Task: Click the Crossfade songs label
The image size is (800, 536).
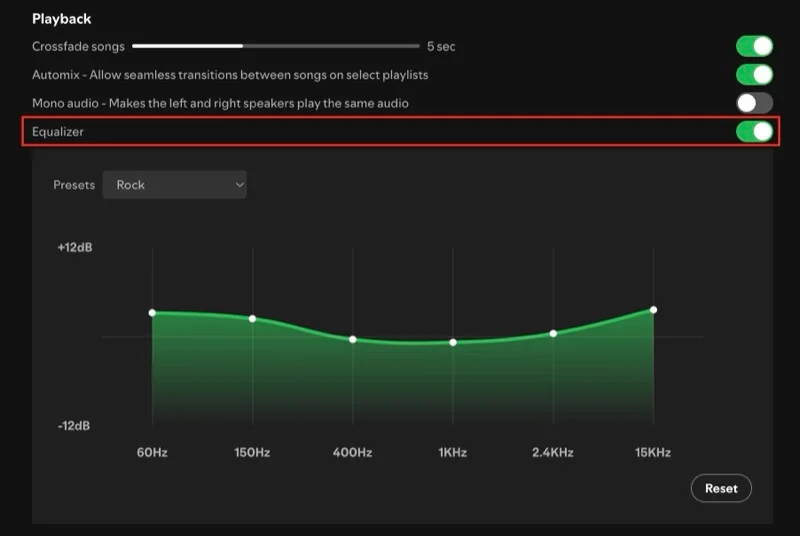Action: click(78, 46)
